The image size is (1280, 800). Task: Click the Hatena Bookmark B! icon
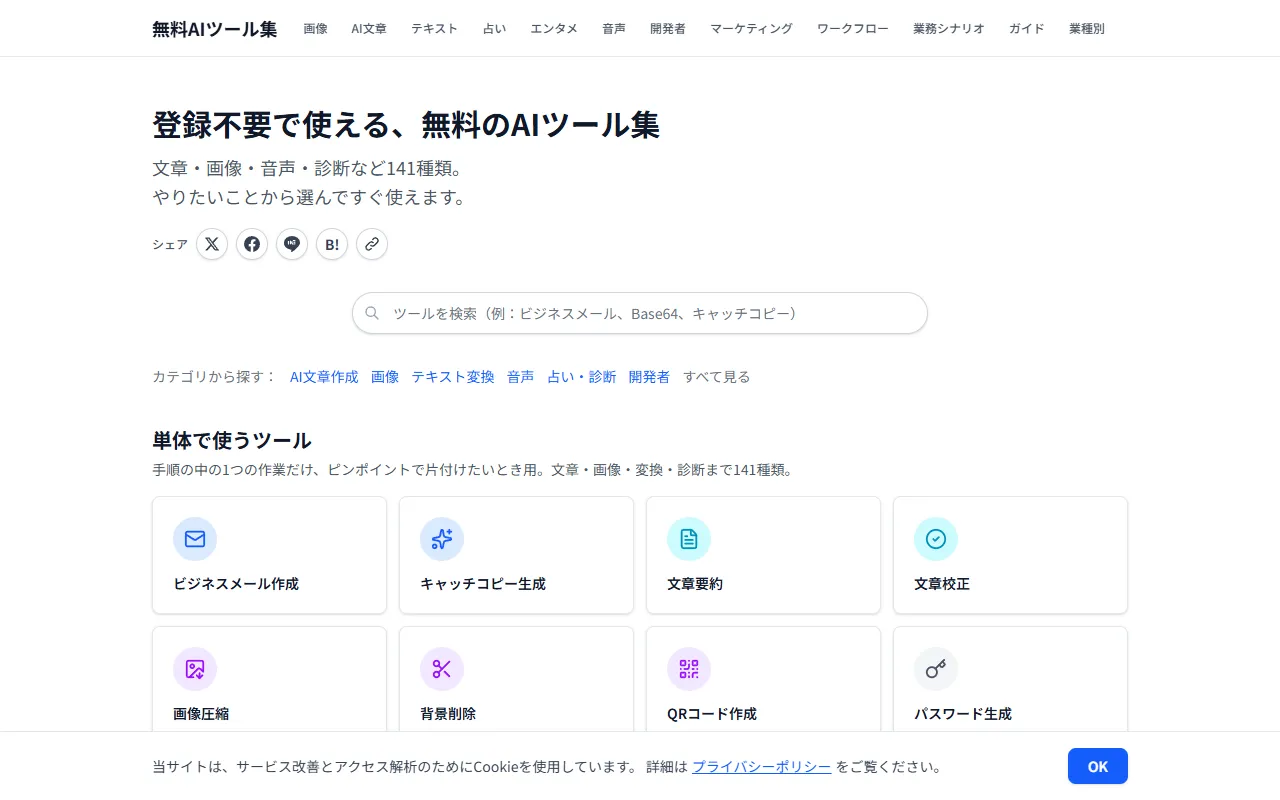click(x=332, y=244)
